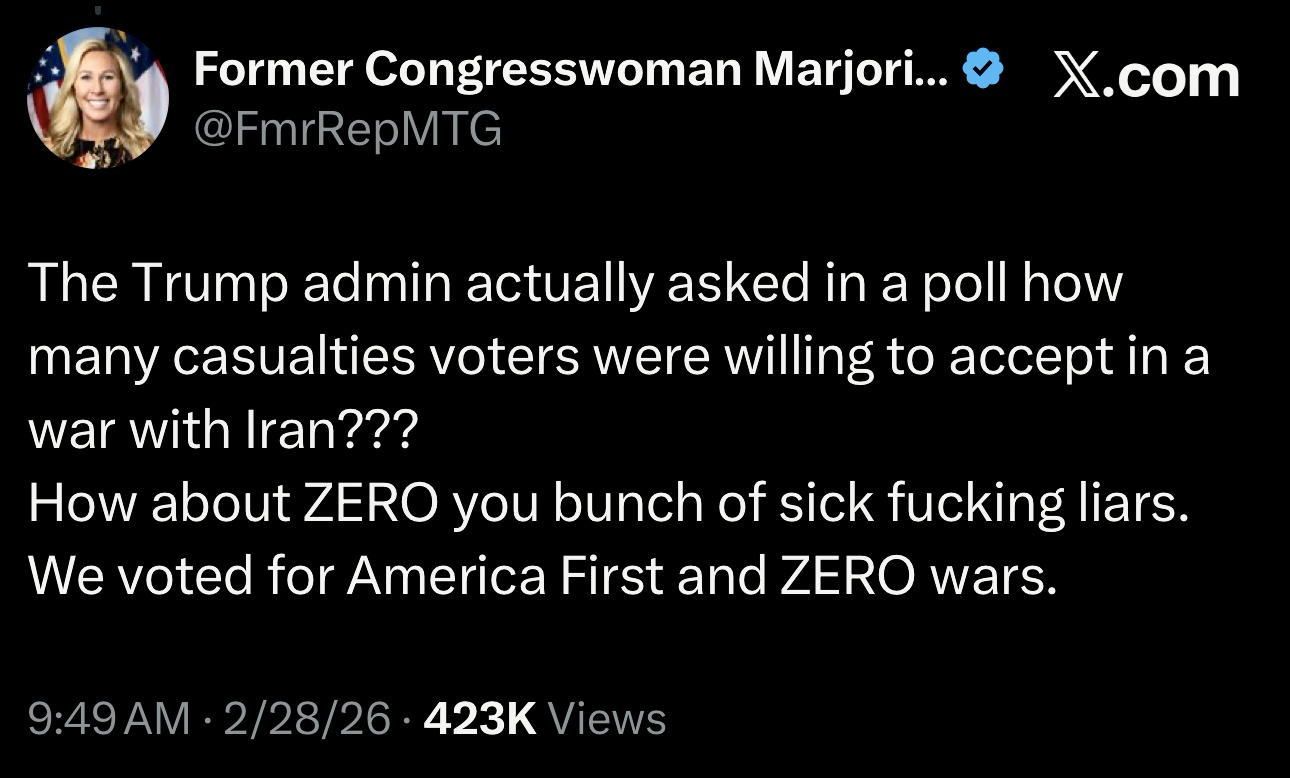Screen dimensions: 1290x778
Task: Click the "Views" label
Action: click(608, 718)
